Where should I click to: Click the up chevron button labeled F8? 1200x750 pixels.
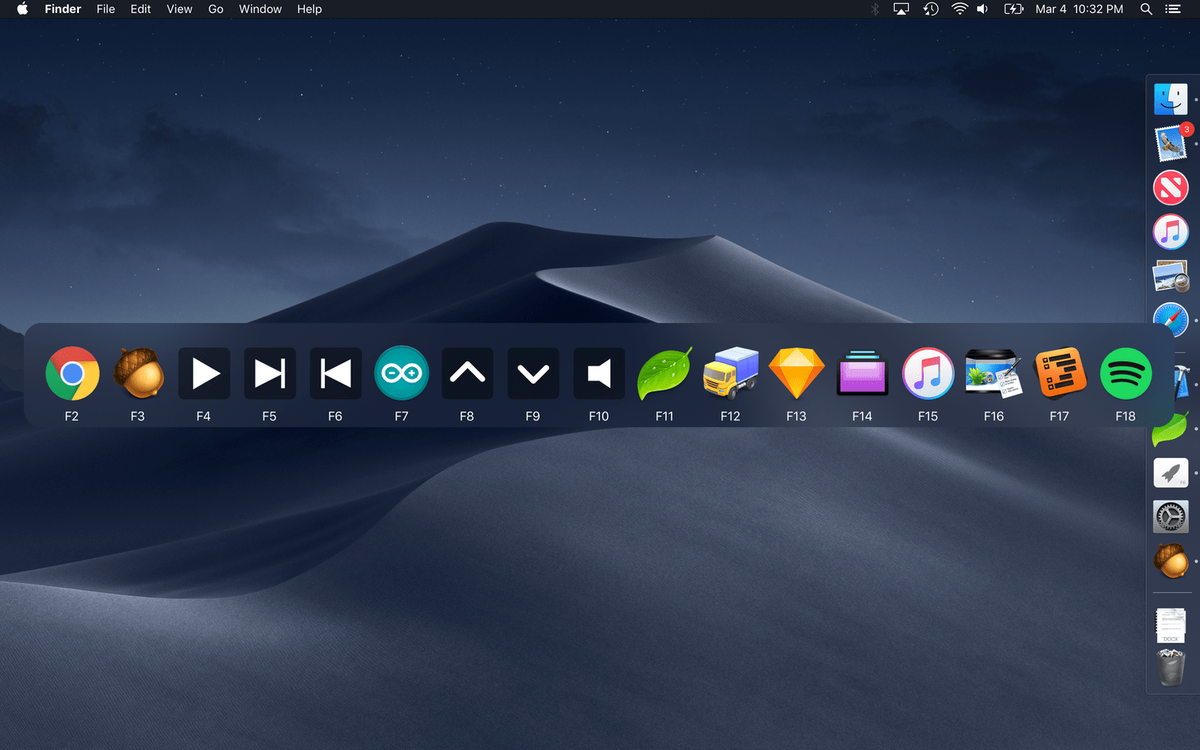pos(467,374)
